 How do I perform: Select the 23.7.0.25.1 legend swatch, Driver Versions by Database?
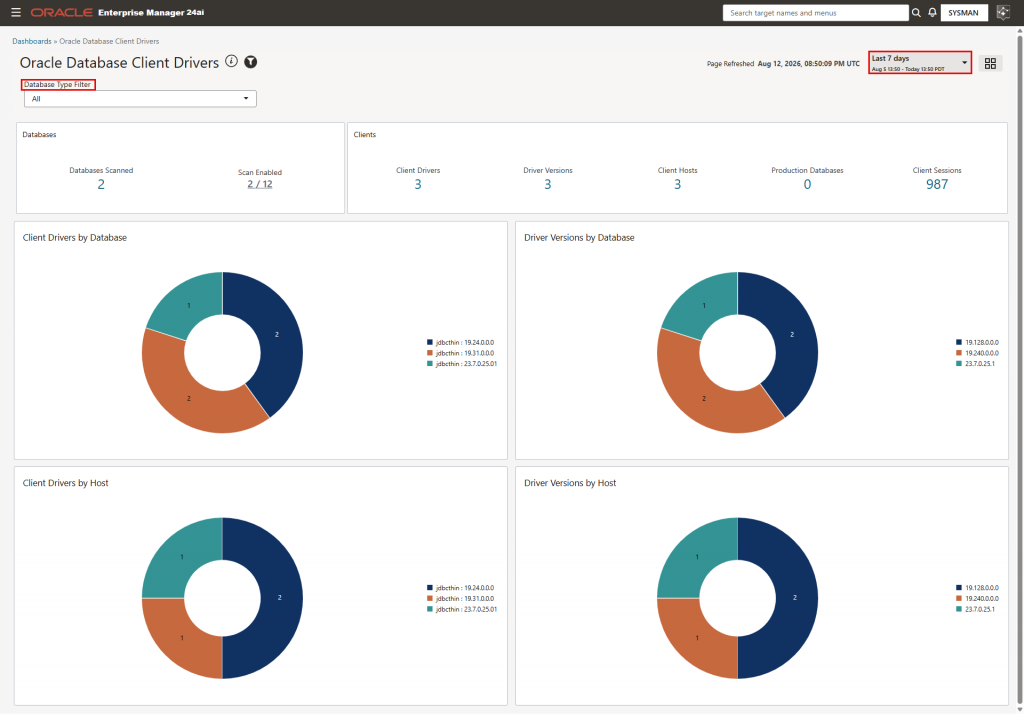click(x=959, y=364)
